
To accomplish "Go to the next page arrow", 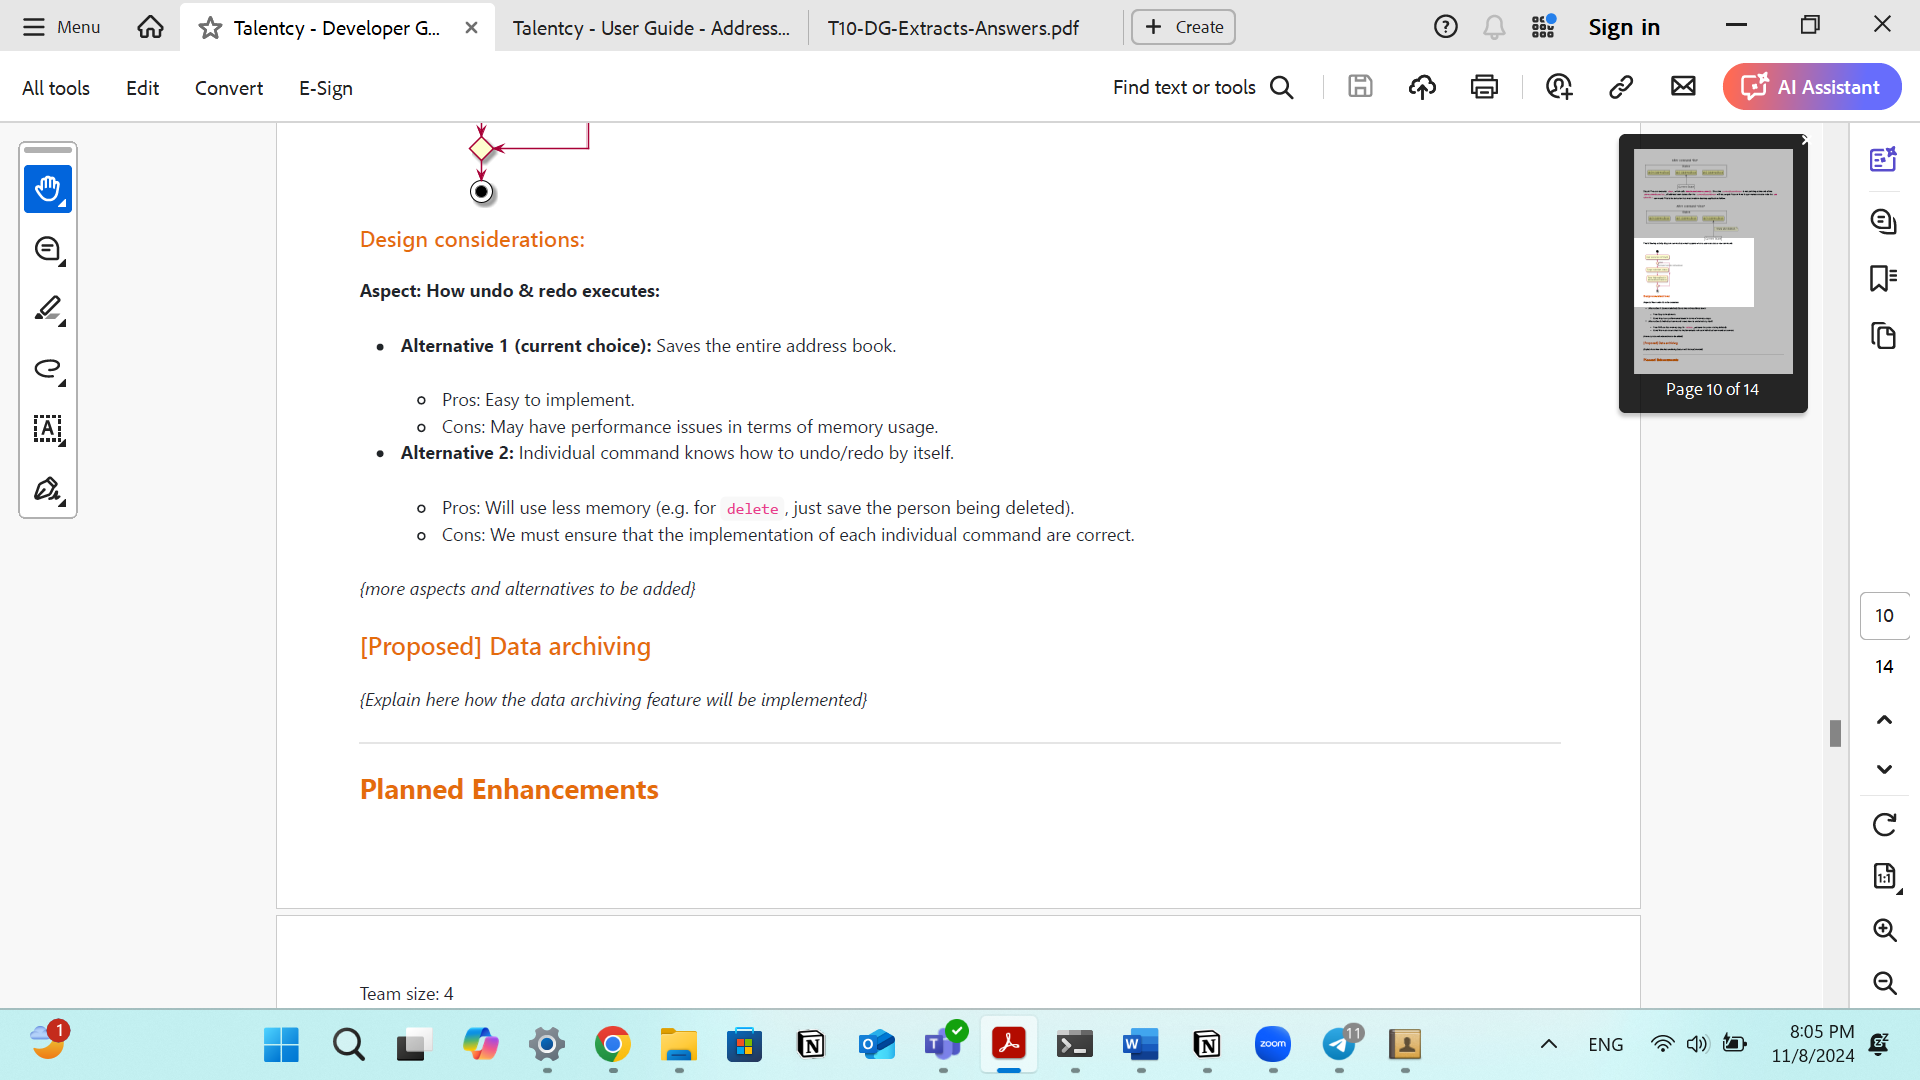I will coord(1884,769).
